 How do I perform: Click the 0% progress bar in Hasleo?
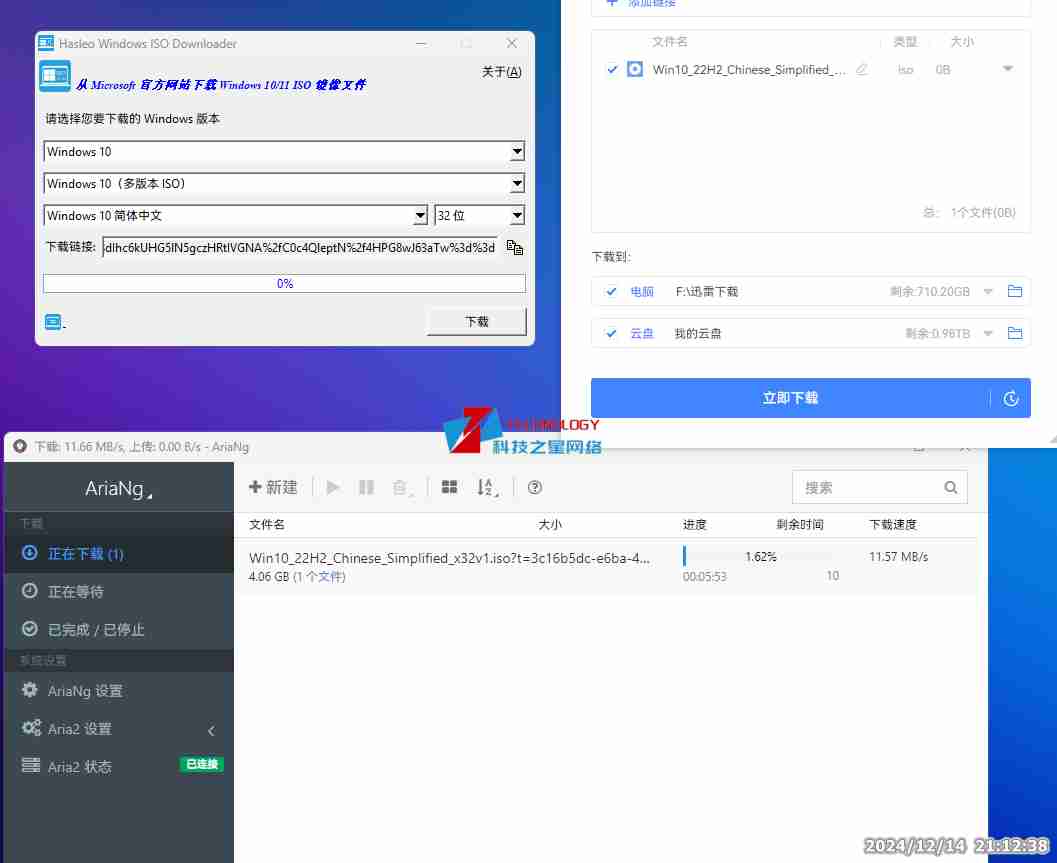click(284, 283)
